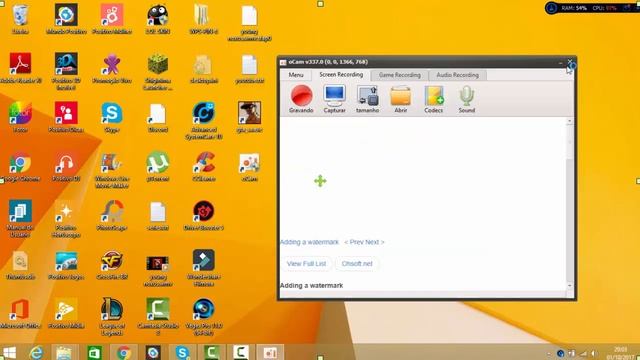Viewport: 640px width, 360px height.
Task: Click the blue 'Adding a watermark' link
Action: [x=309, y=242]
